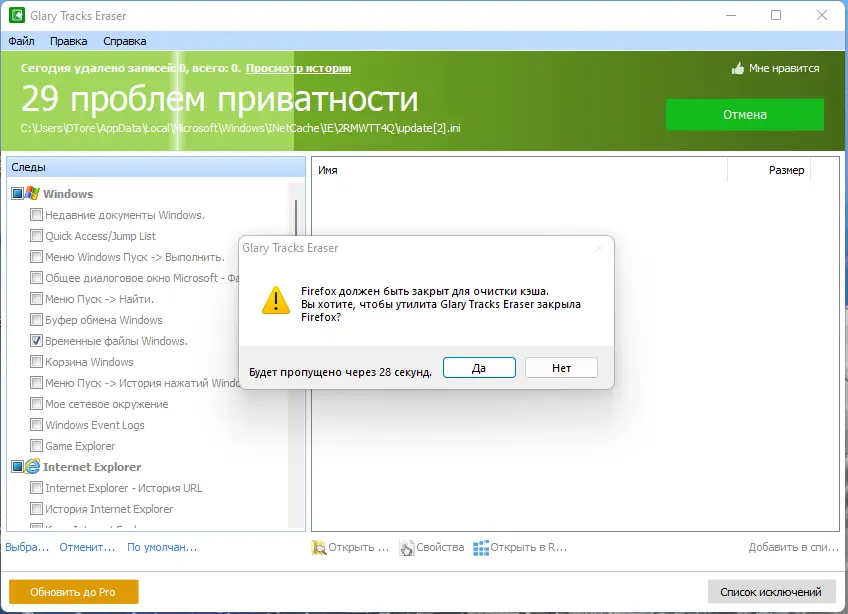Enable Windows Event Logs checkbox
Viewport: 848px width, 614px height.
click(x=36, y=424)
